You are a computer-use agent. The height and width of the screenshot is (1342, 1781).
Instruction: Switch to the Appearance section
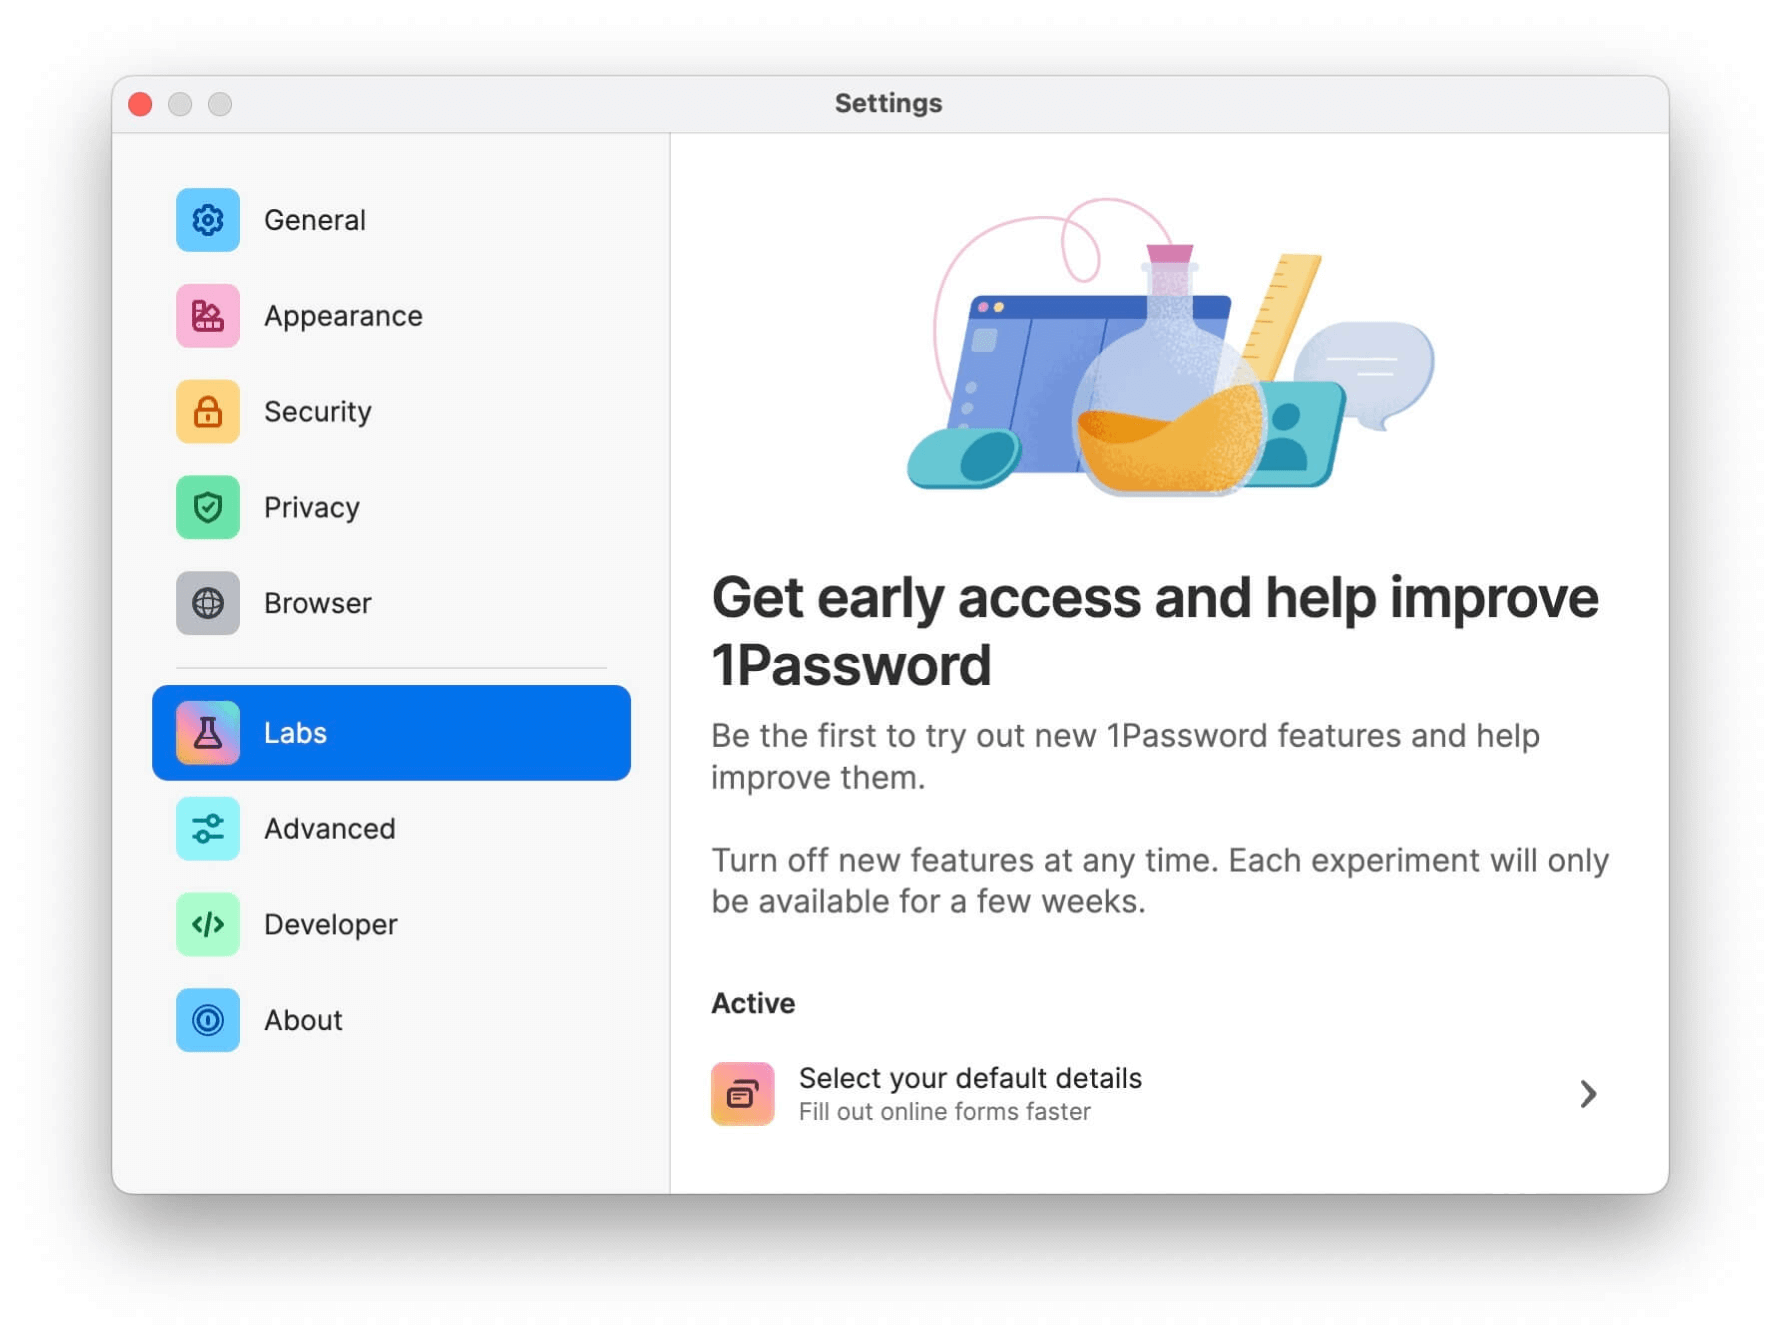tap(342, 315)
